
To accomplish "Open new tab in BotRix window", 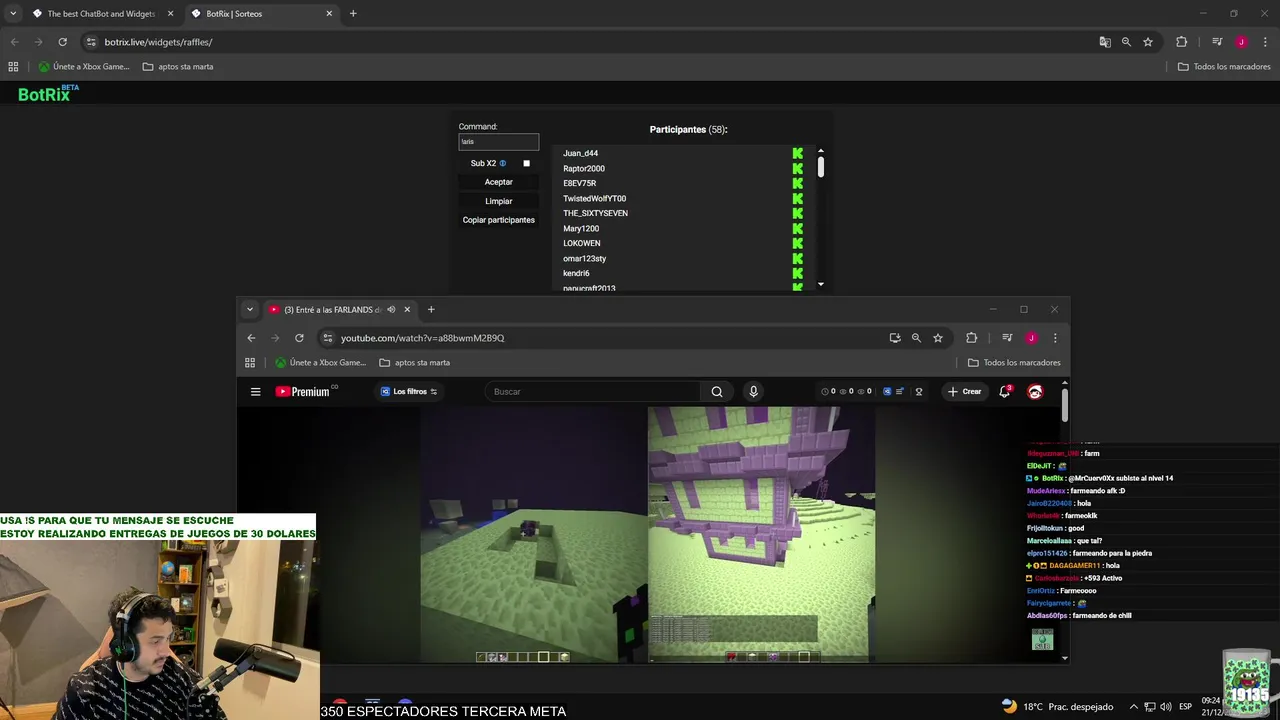I will click(x=353, y=14).
